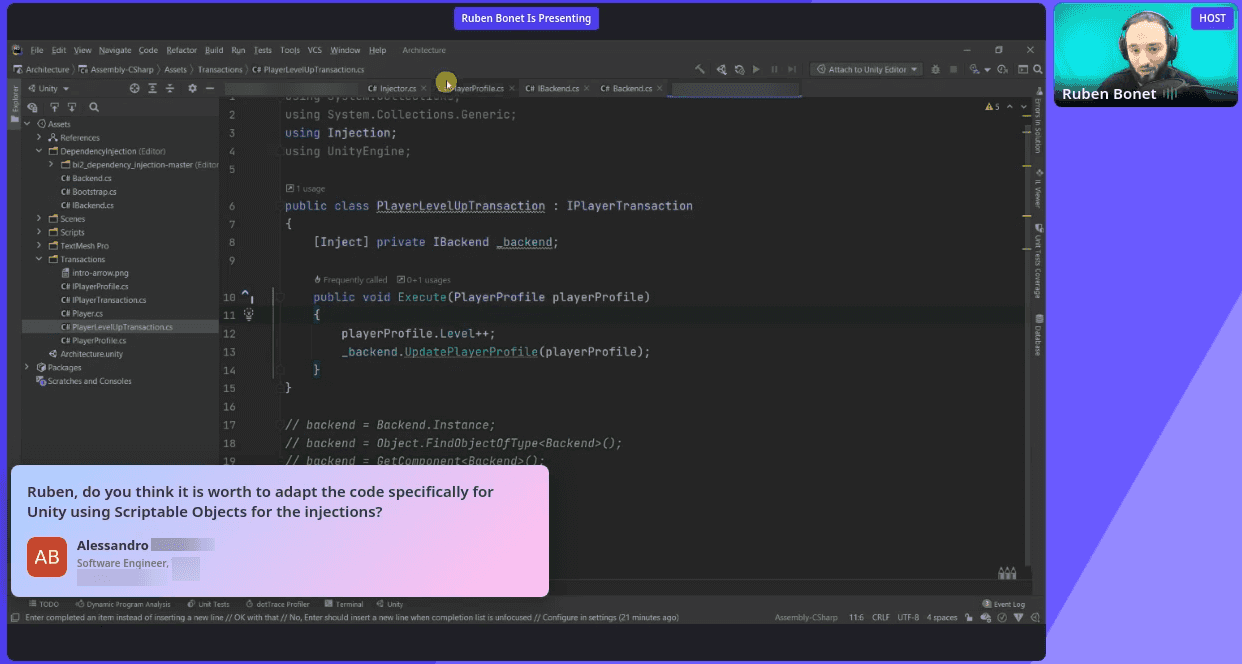Screen dimensions: 1242x664
Task: Open the Event Log from the status bar
Action: pos(1003,604)
